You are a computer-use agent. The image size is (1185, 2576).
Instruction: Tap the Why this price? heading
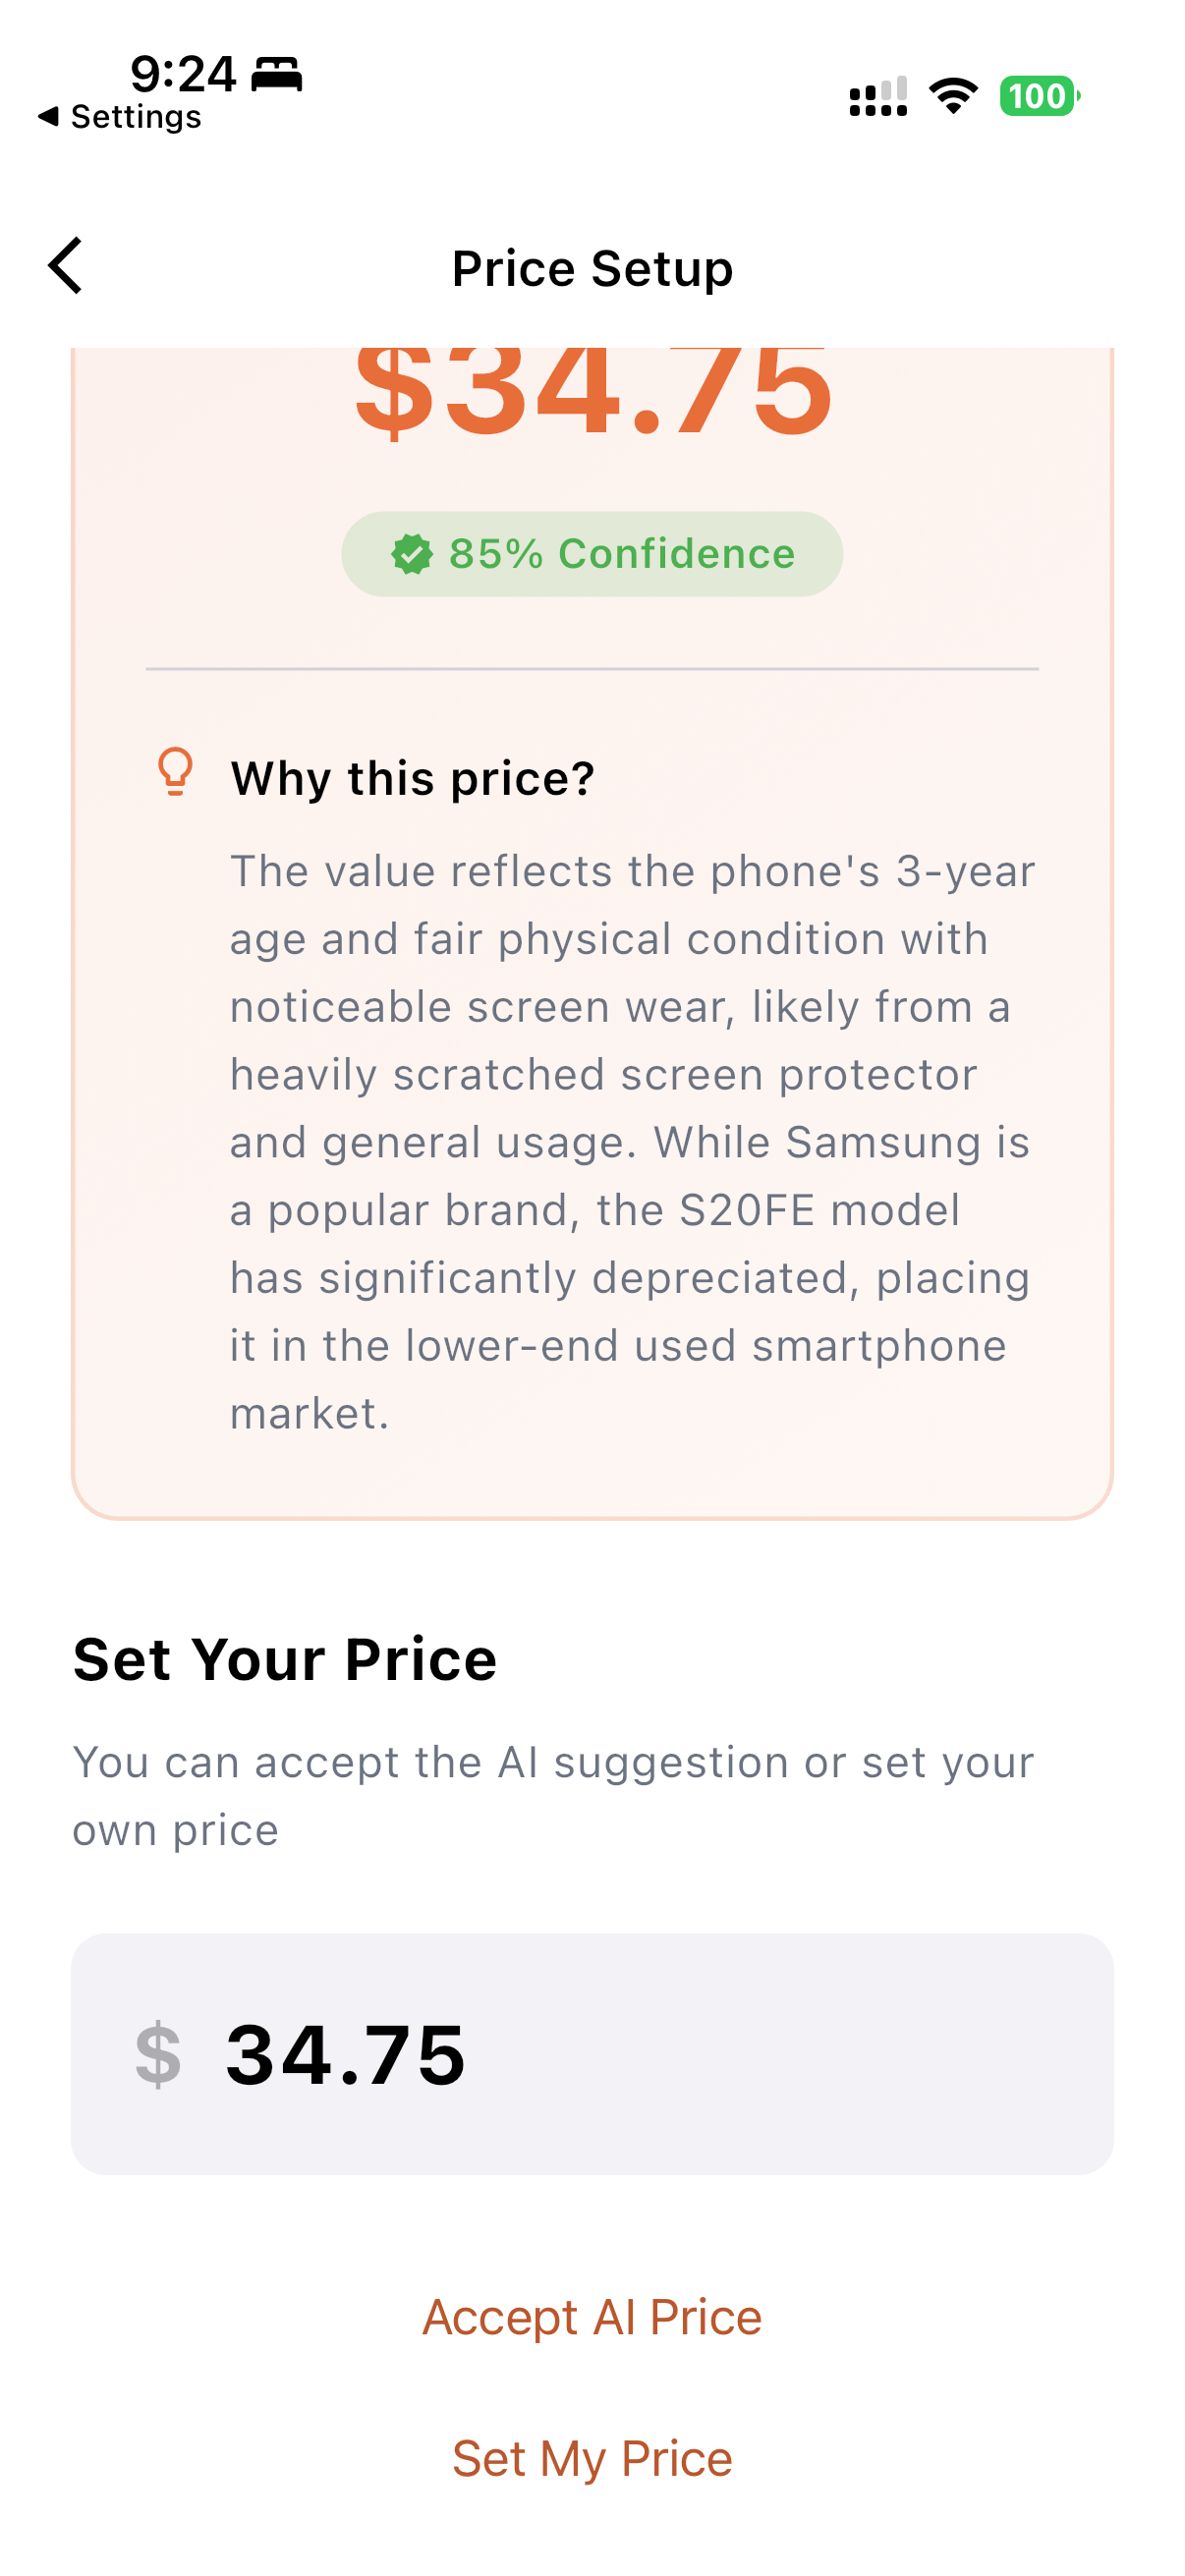[412, 778]
